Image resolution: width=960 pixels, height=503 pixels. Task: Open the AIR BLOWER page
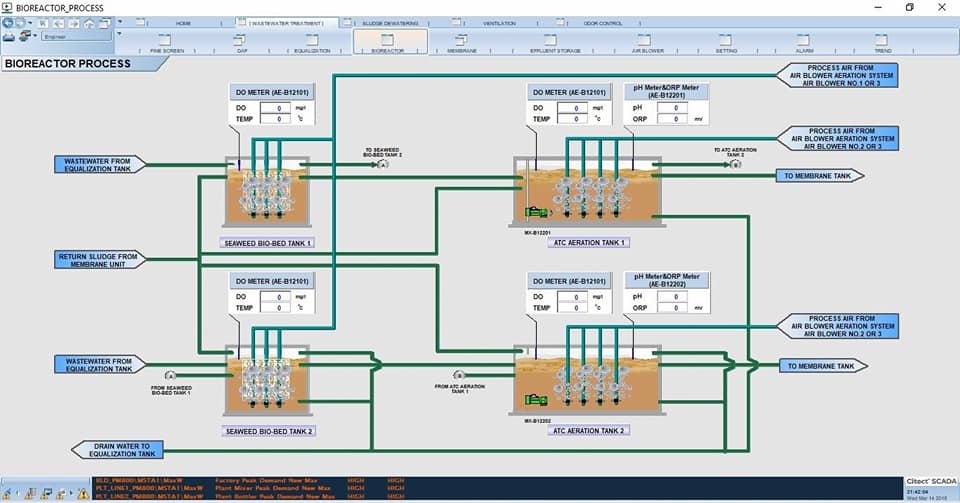click(x=647, y=43)
